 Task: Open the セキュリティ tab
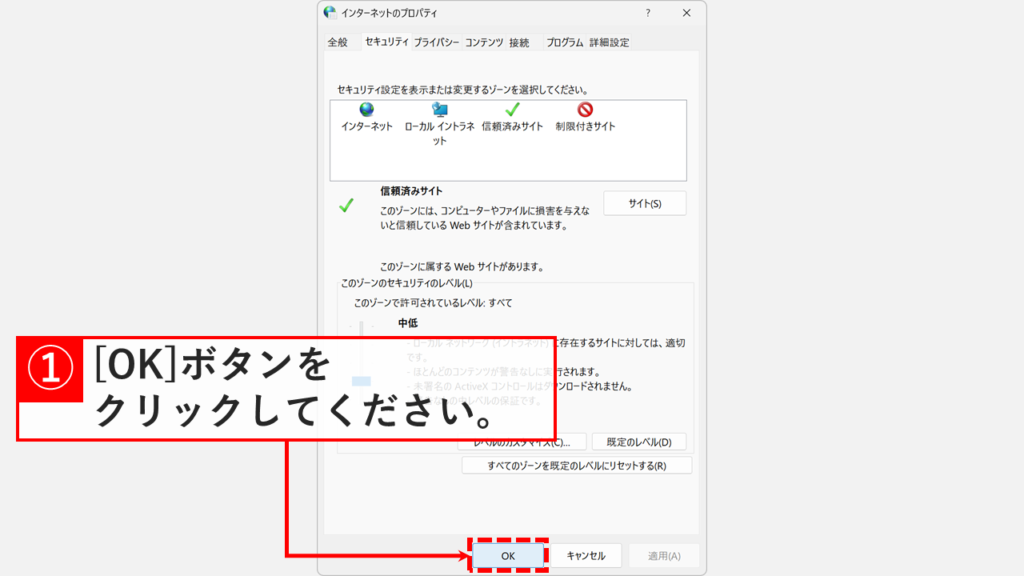coord(386,42)
